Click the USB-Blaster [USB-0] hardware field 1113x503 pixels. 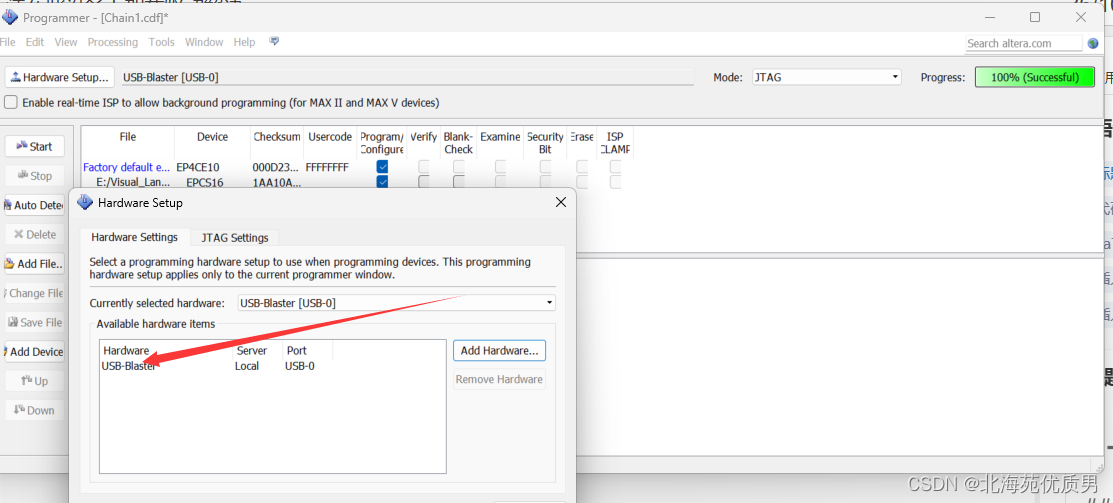click(x=407, y=77)
